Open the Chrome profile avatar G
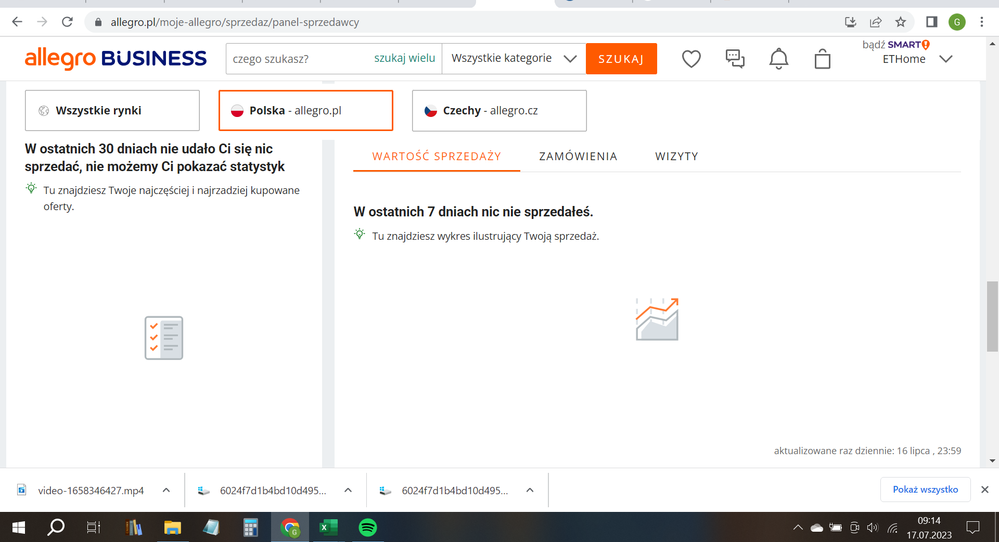Viewport: 999px width, 542px height. 956,22
